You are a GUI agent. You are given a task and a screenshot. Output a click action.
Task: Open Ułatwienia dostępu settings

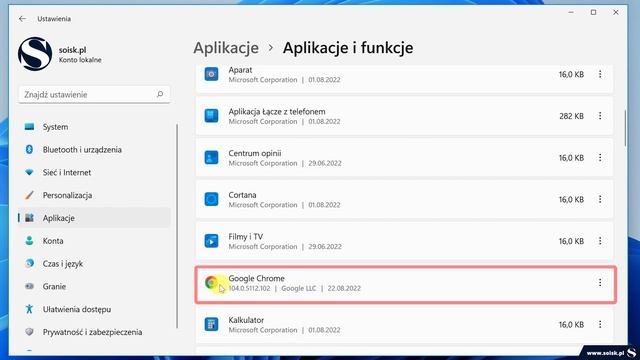pos(94,309)
